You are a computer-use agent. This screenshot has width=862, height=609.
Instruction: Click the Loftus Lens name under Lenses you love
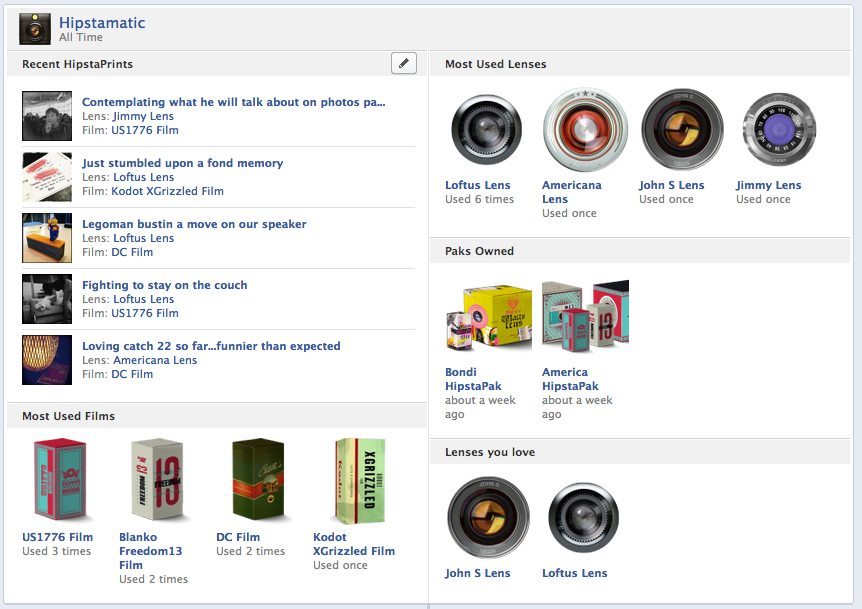574,573
